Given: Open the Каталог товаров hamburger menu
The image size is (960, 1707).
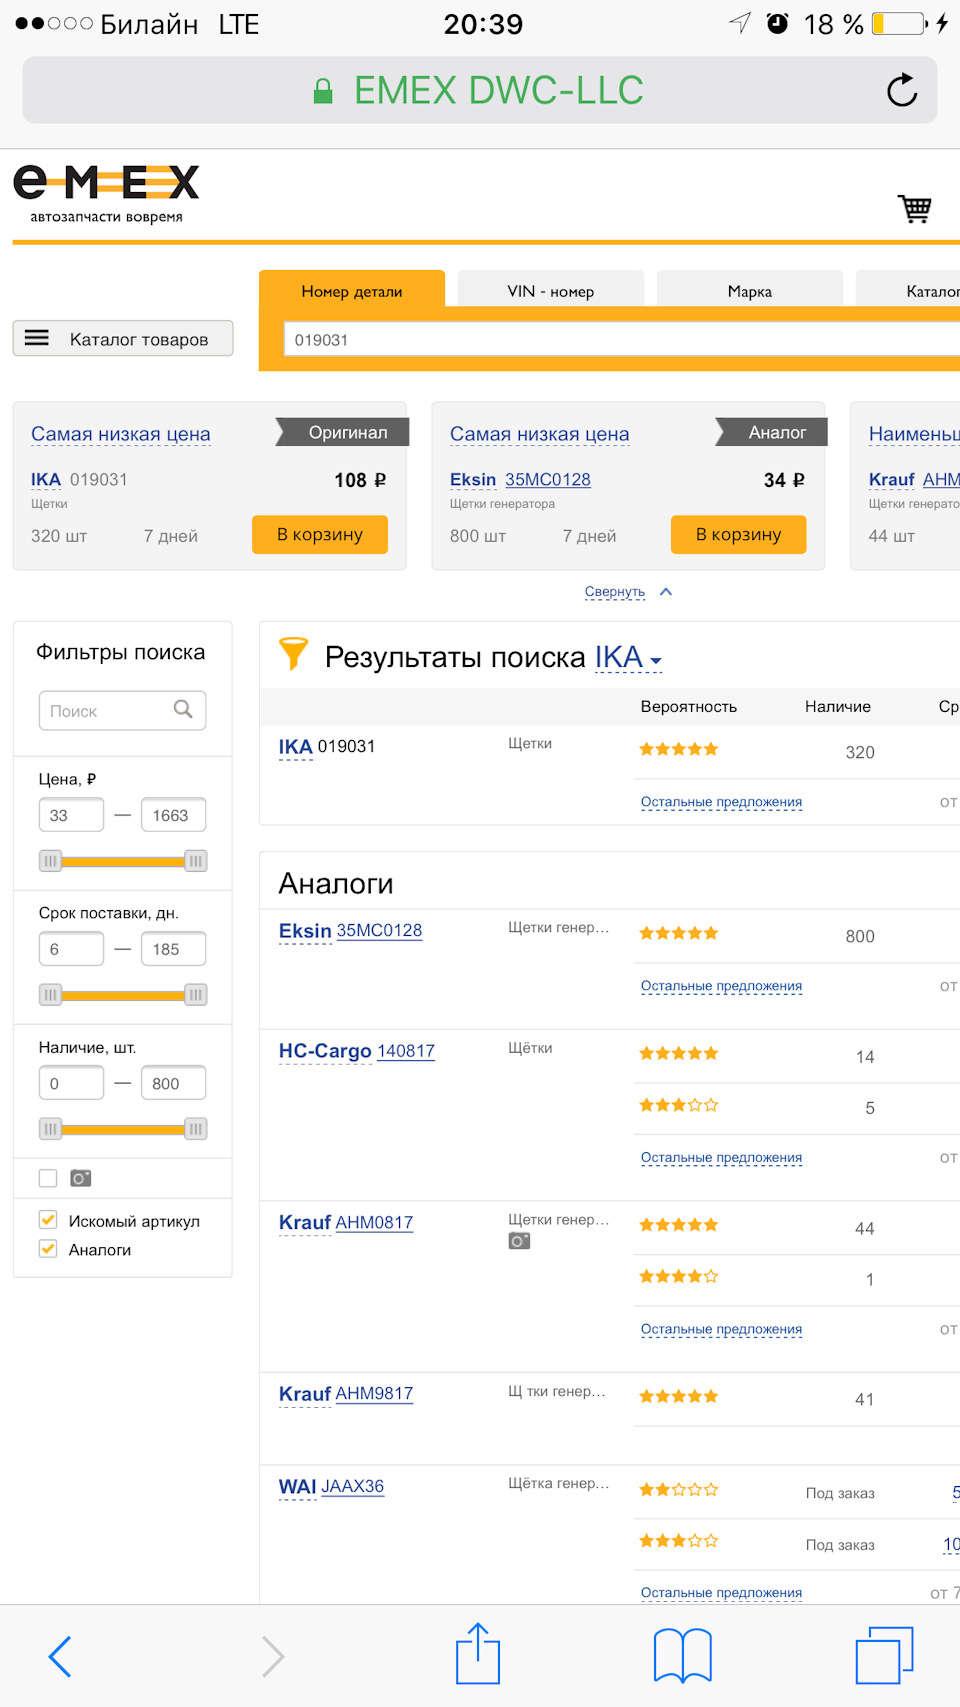Looking at the screenshot, I should [123, 338].
